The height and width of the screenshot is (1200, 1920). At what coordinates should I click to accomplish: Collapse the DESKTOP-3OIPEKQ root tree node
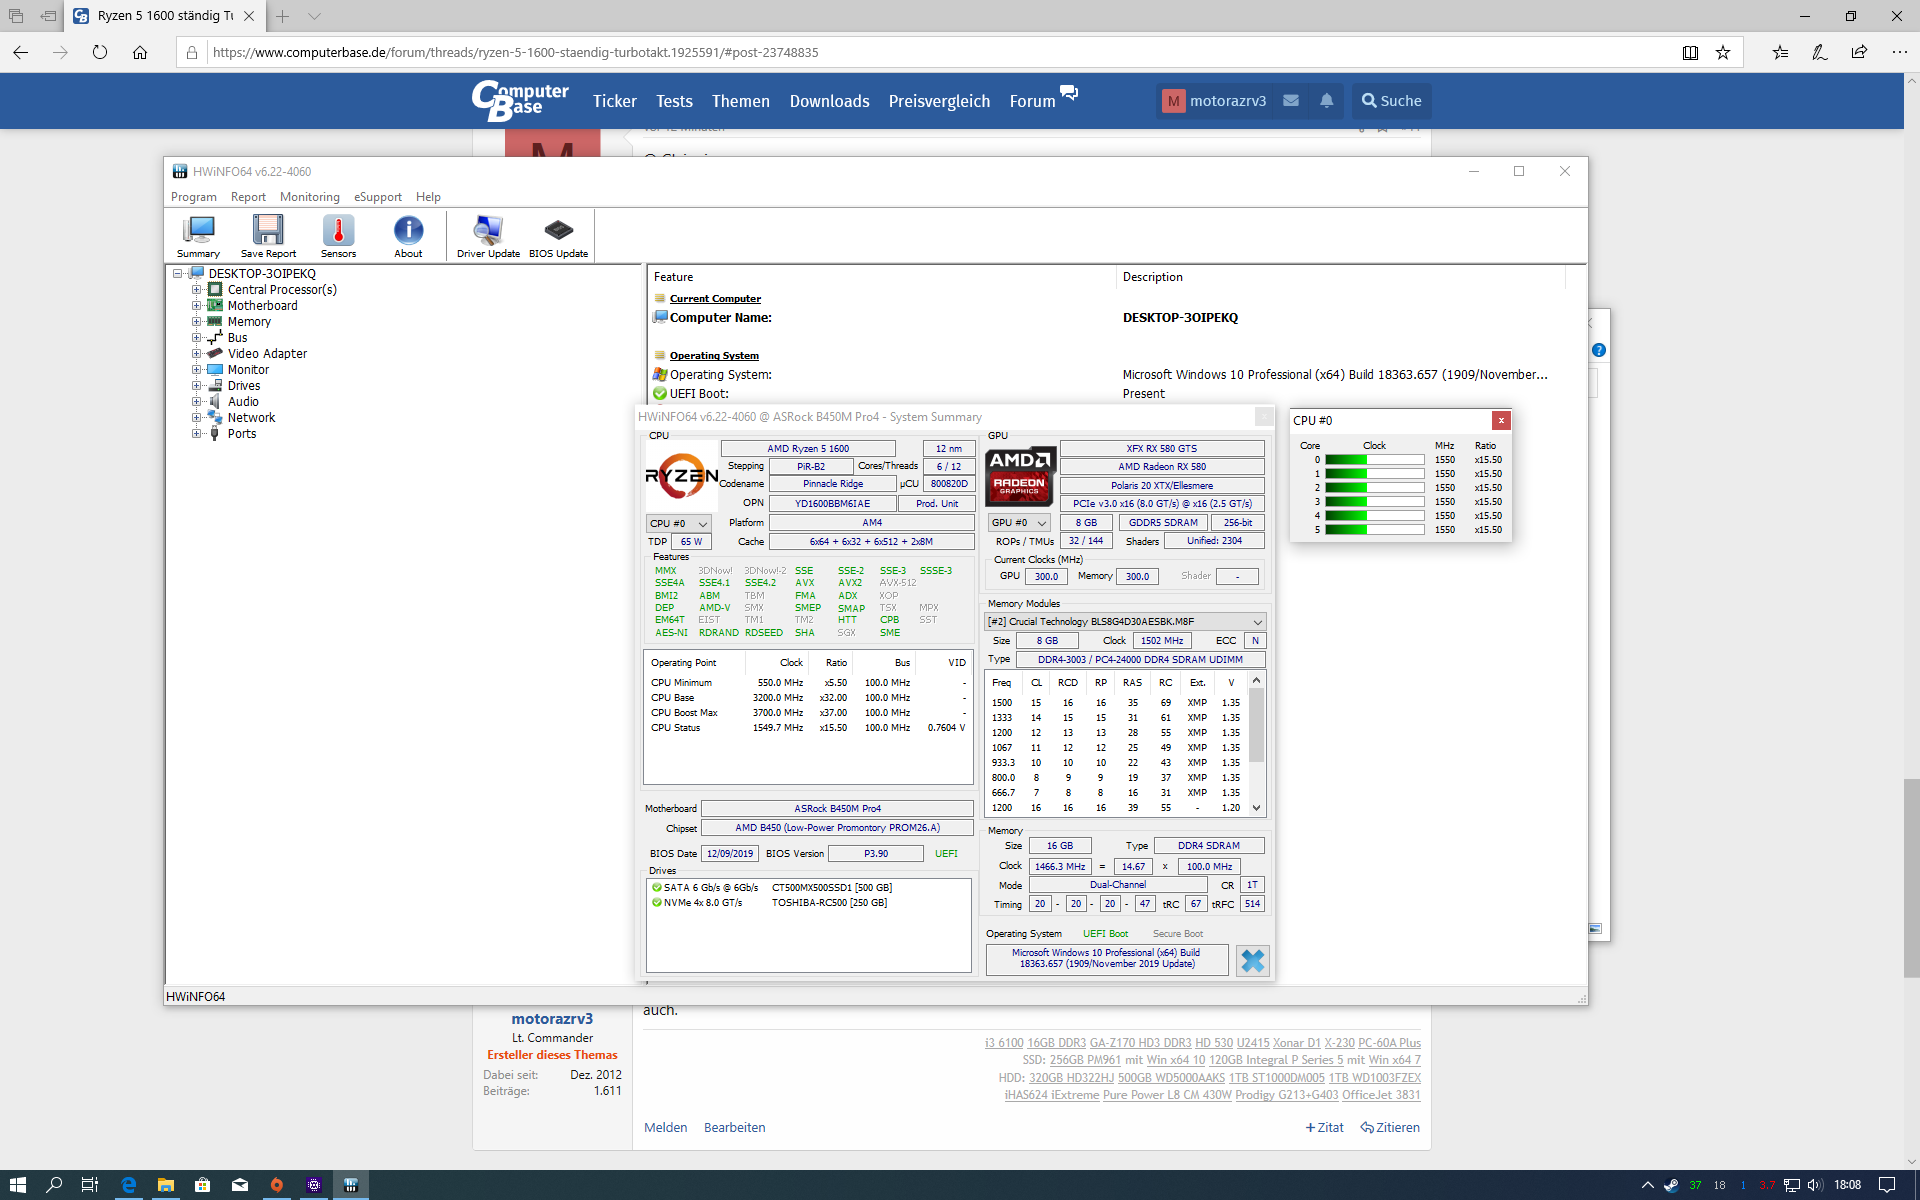178,274
